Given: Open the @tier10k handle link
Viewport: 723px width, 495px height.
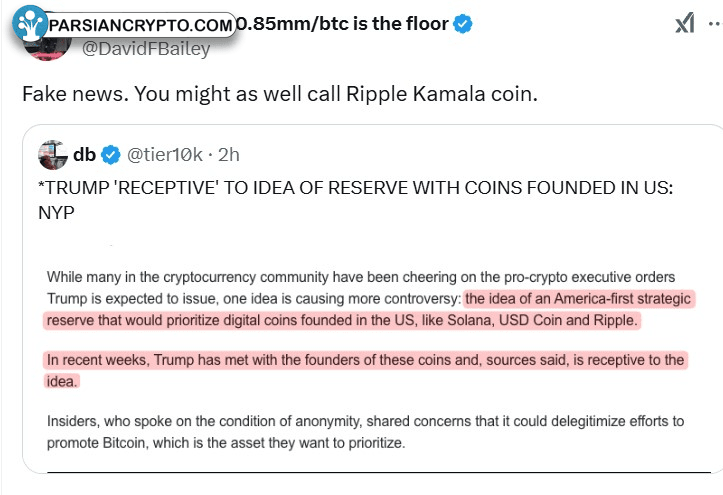Looking at the screenshot, I should click(x=165, y=154).
